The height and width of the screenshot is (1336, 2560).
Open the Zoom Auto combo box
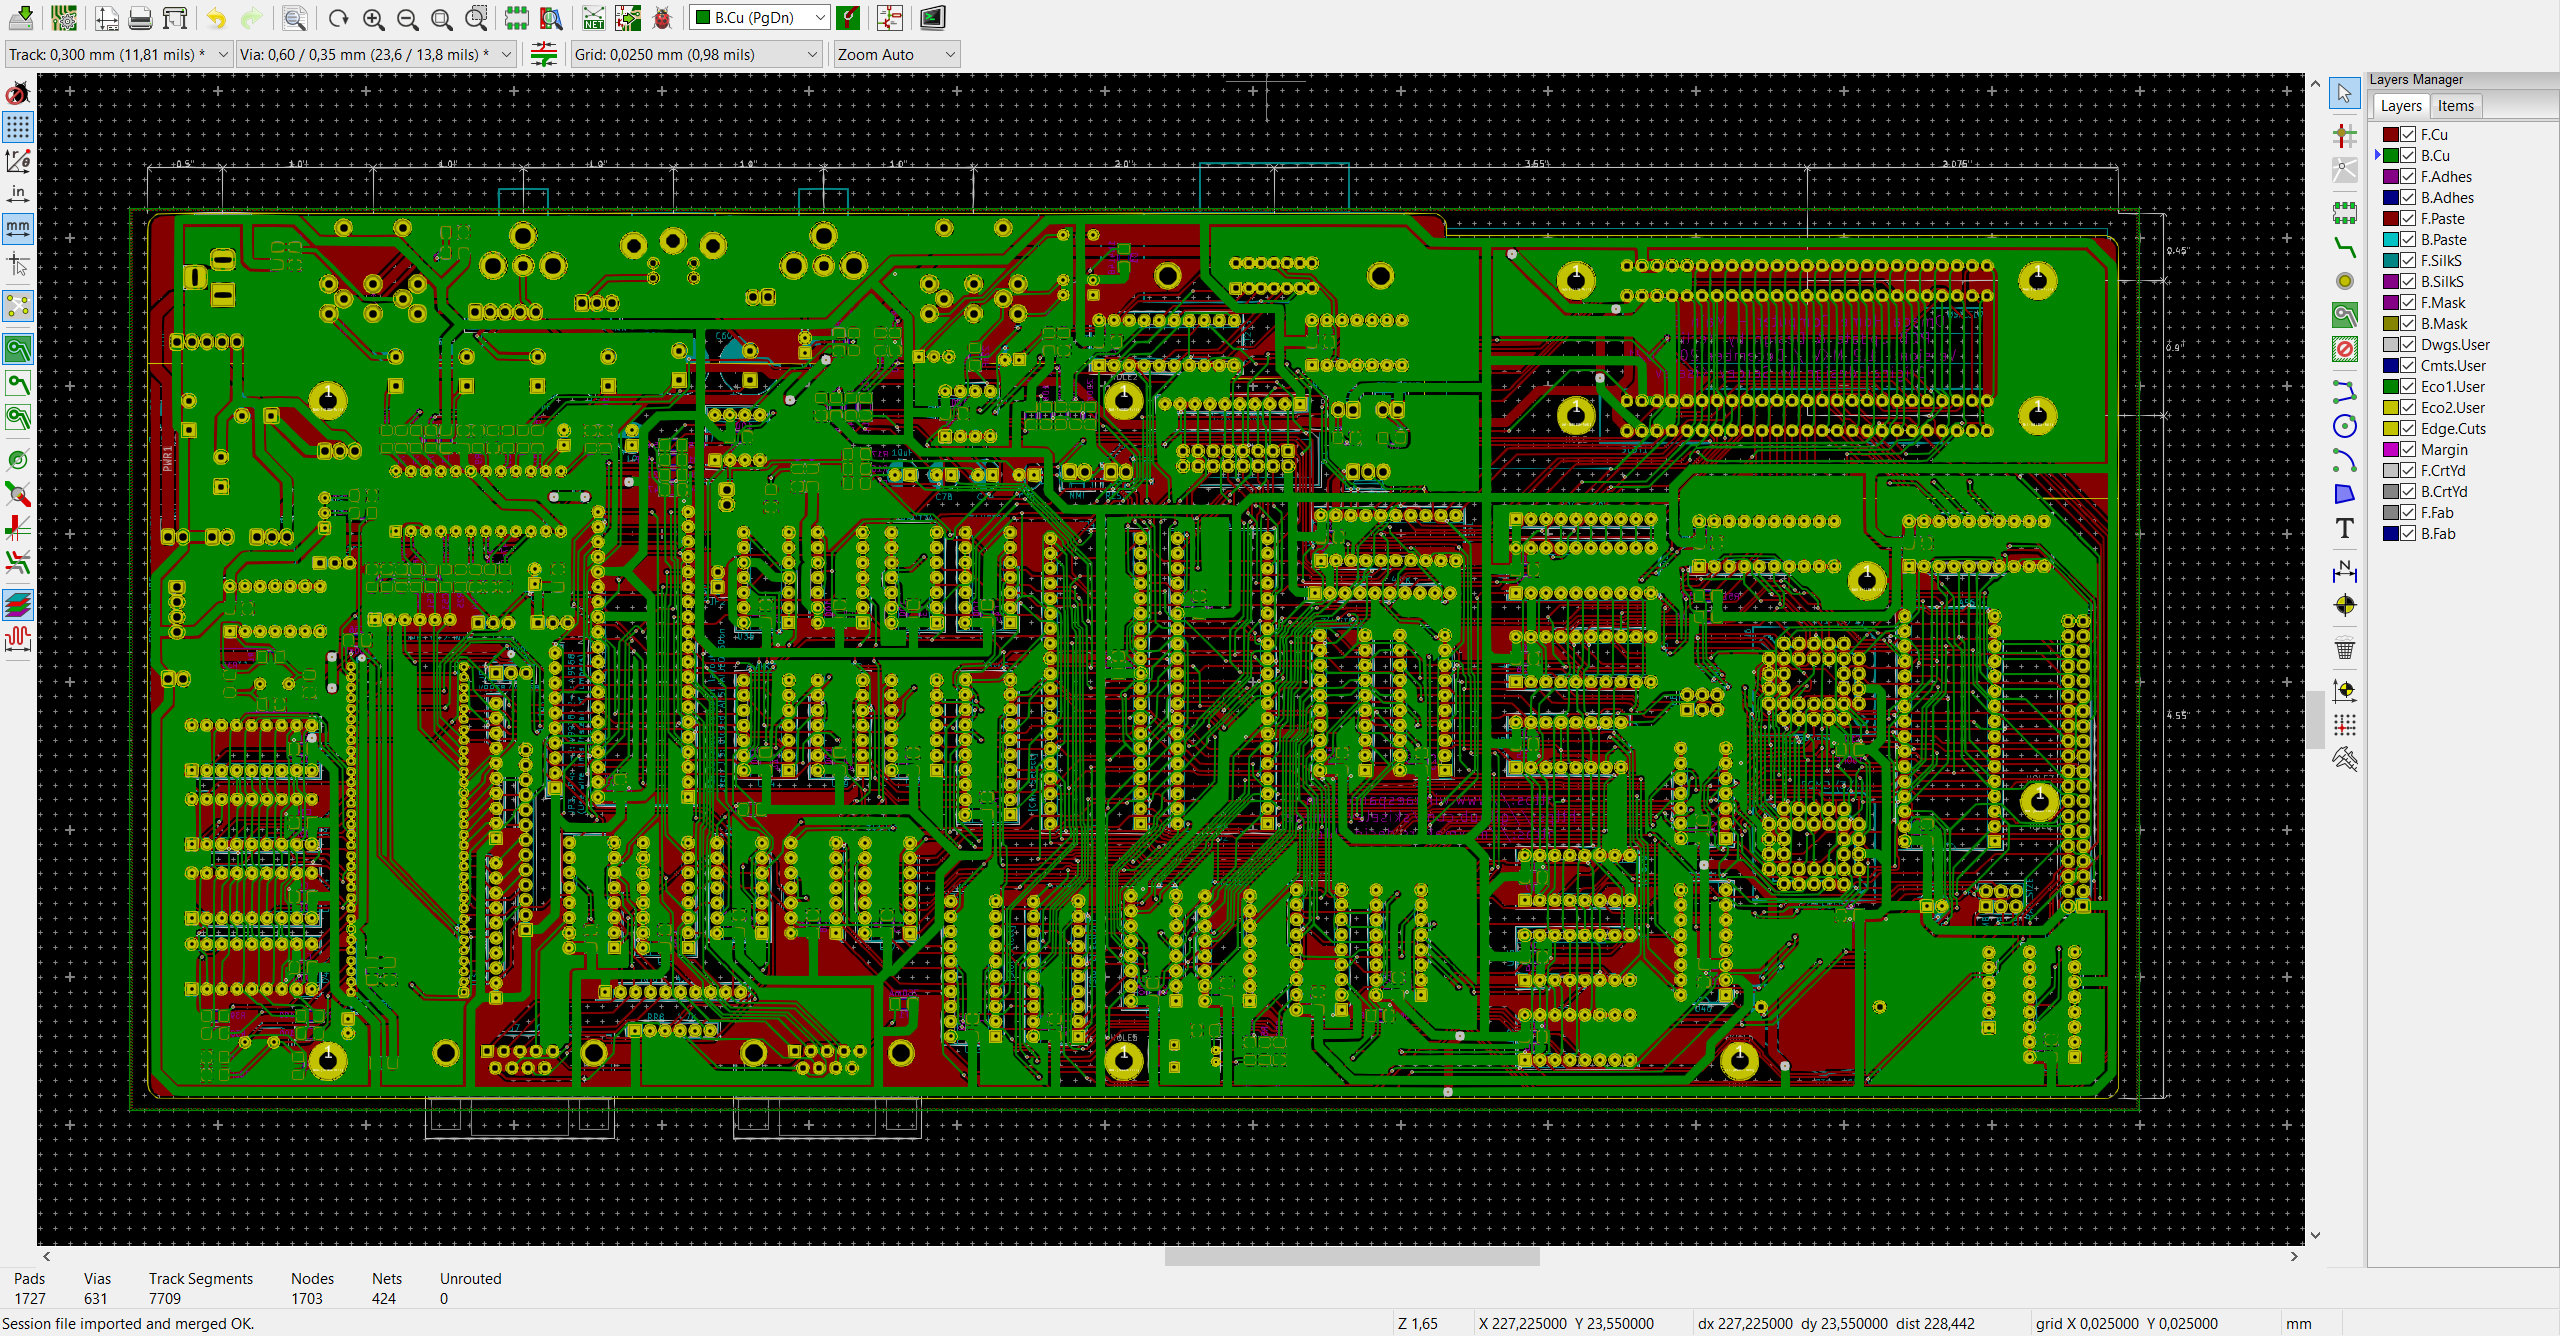[x=897, y=54]
